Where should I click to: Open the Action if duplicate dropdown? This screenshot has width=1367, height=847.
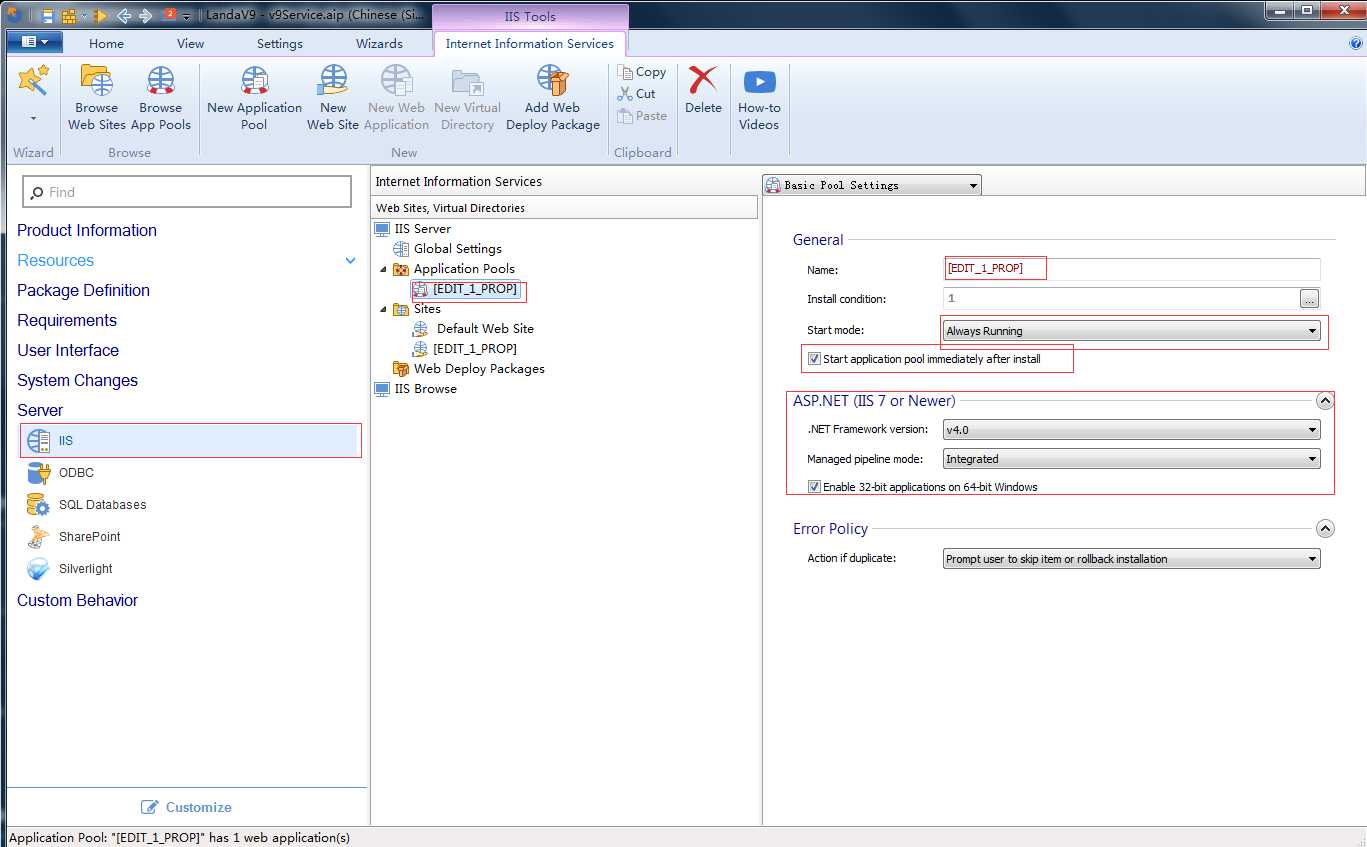1131,559
